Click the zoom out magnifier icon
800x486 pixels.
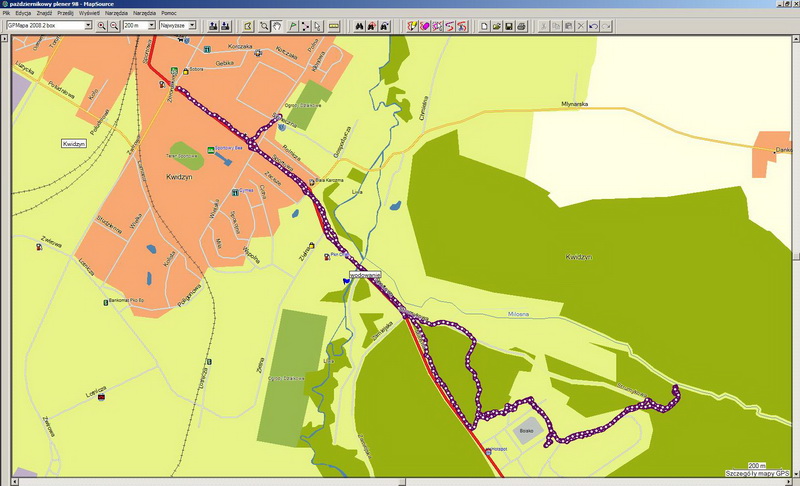tap(113, 25)
